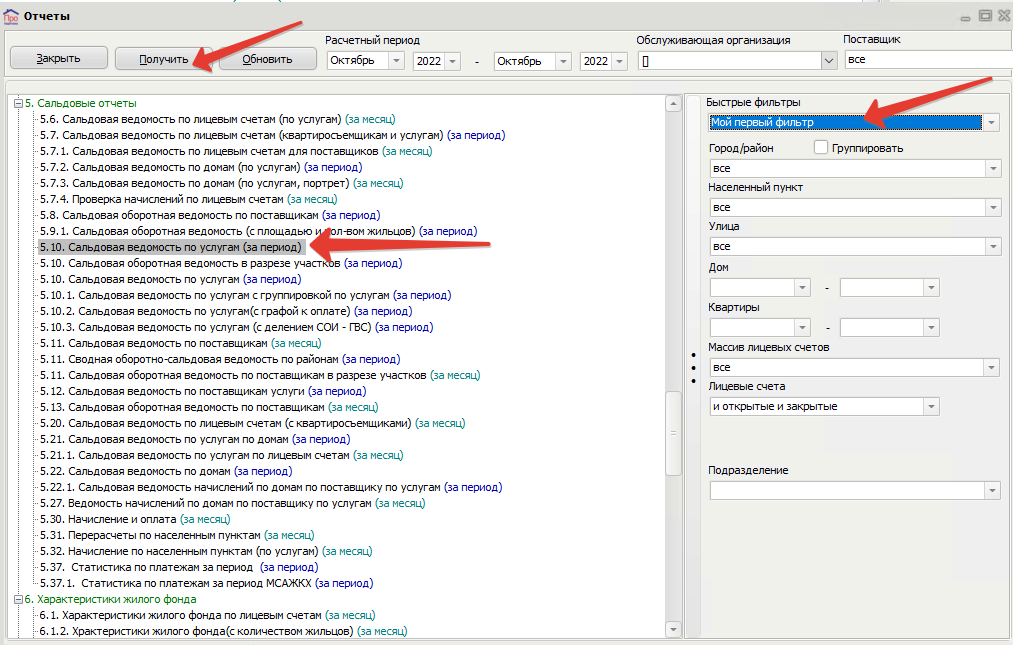Select 5.11 Сальдовая ведомость по поставщикам (за месяц)

click(180, 343)
